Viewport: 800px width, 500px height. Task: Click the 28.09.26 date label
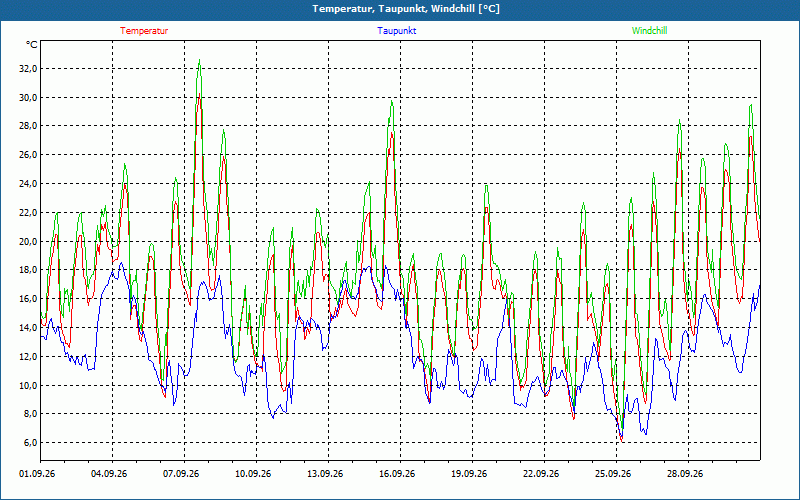685,474
